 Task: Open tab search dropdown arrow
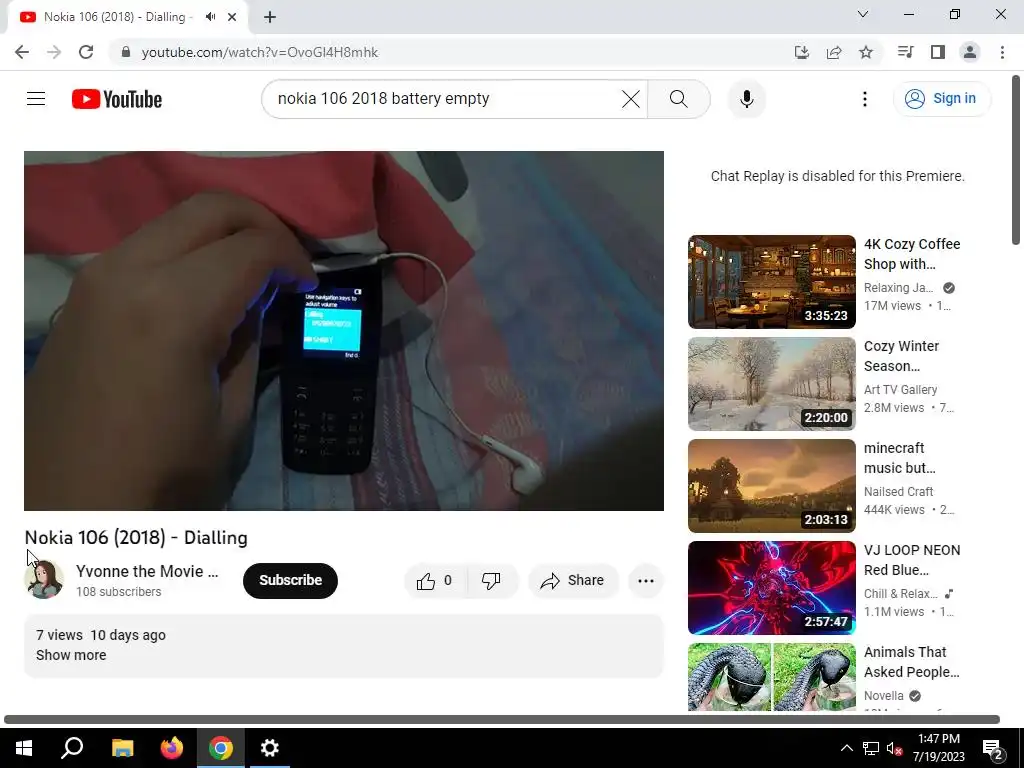click(x=863, y=14)
